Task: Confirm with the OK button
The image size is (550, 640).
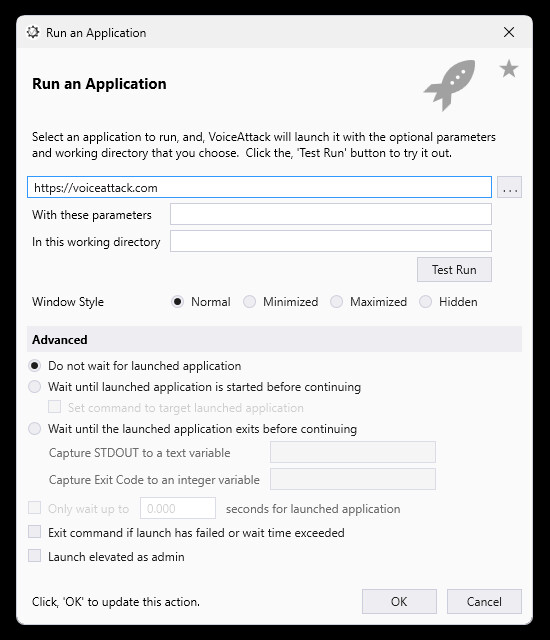Action: (399, 601)
